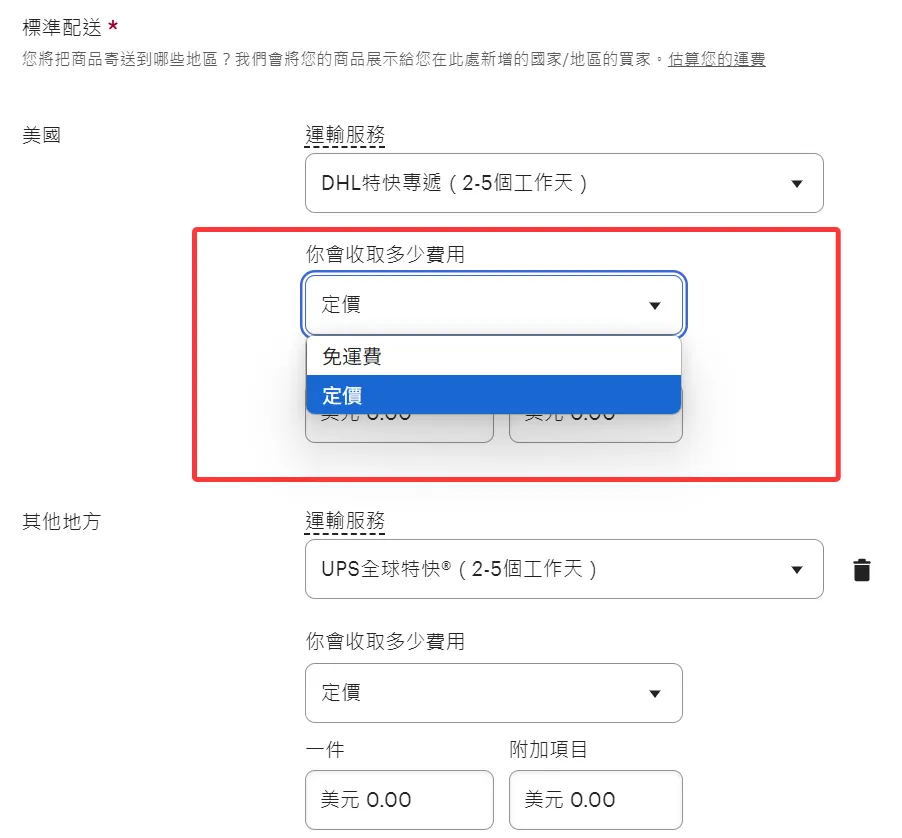Focus the 附加項目 price field for 其他地方
Image resolution: width=902 pixels, height=838 pixels.
pos(595,800)
